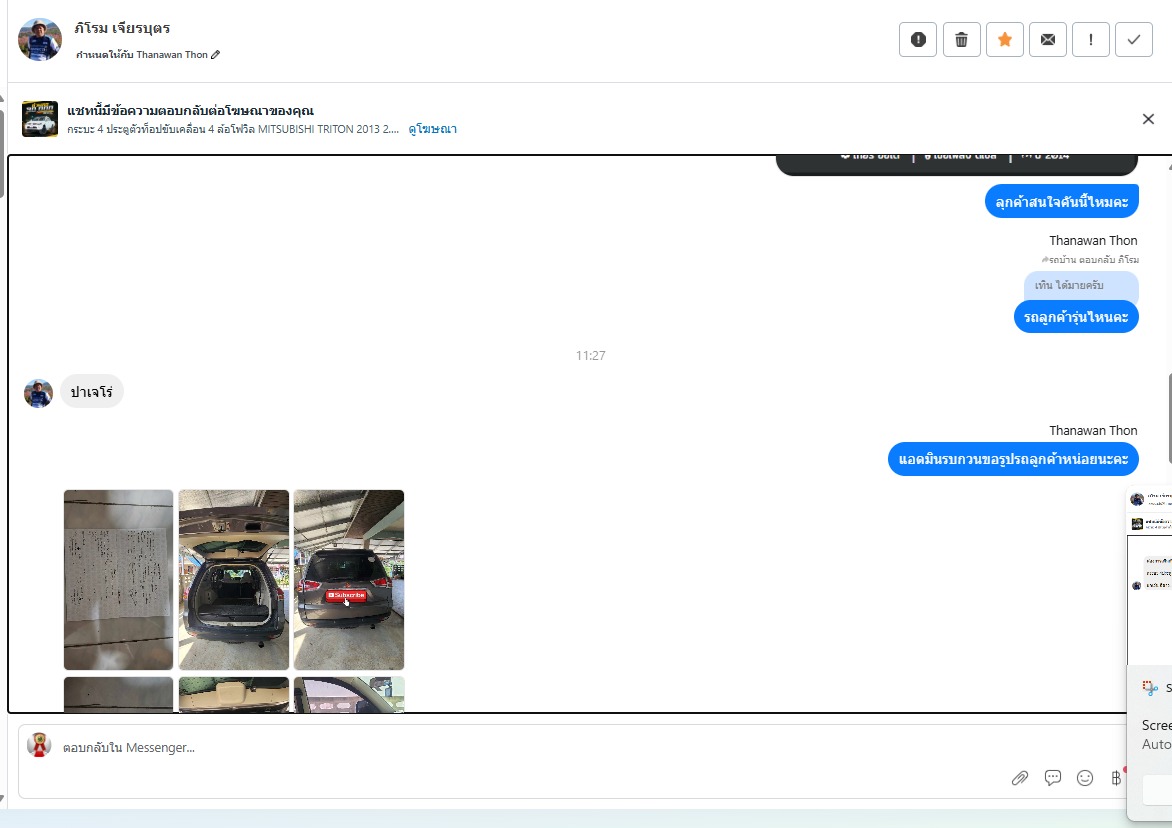Click Snipping Tool icon in notification popup
The image size is (1172, 828).
1150,688
